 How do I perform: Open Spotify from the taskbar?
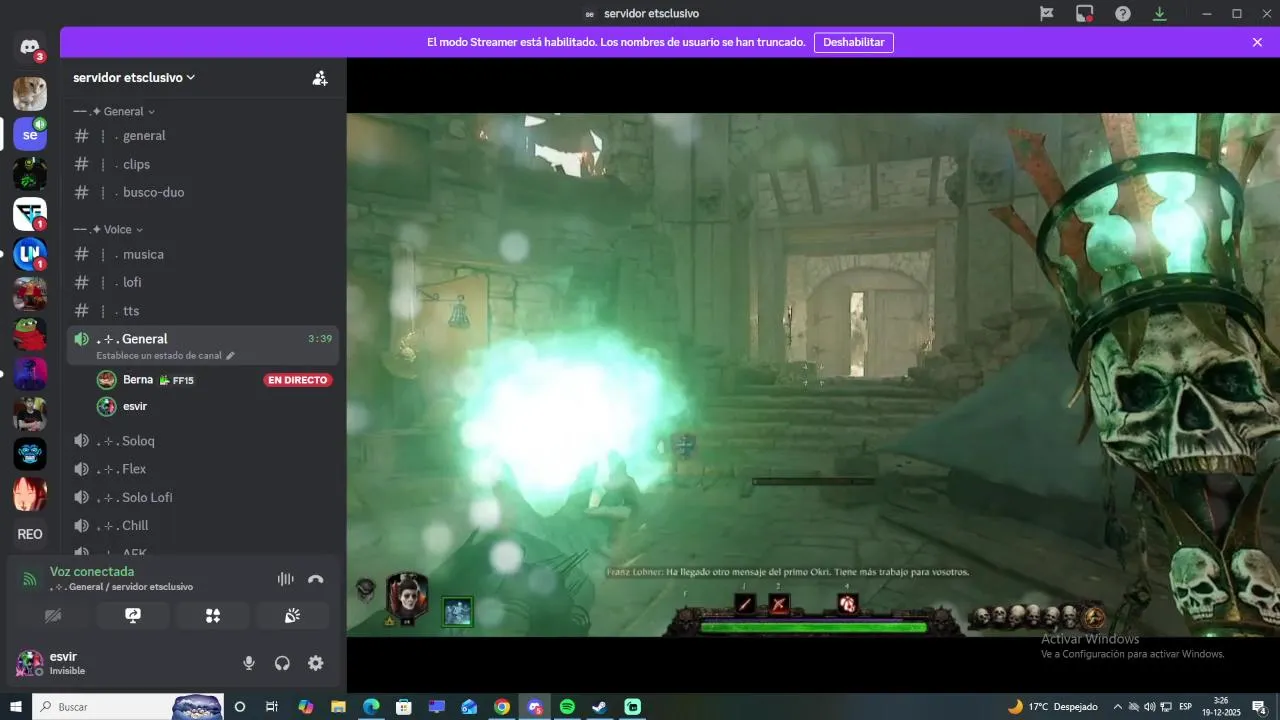(567, 707)
